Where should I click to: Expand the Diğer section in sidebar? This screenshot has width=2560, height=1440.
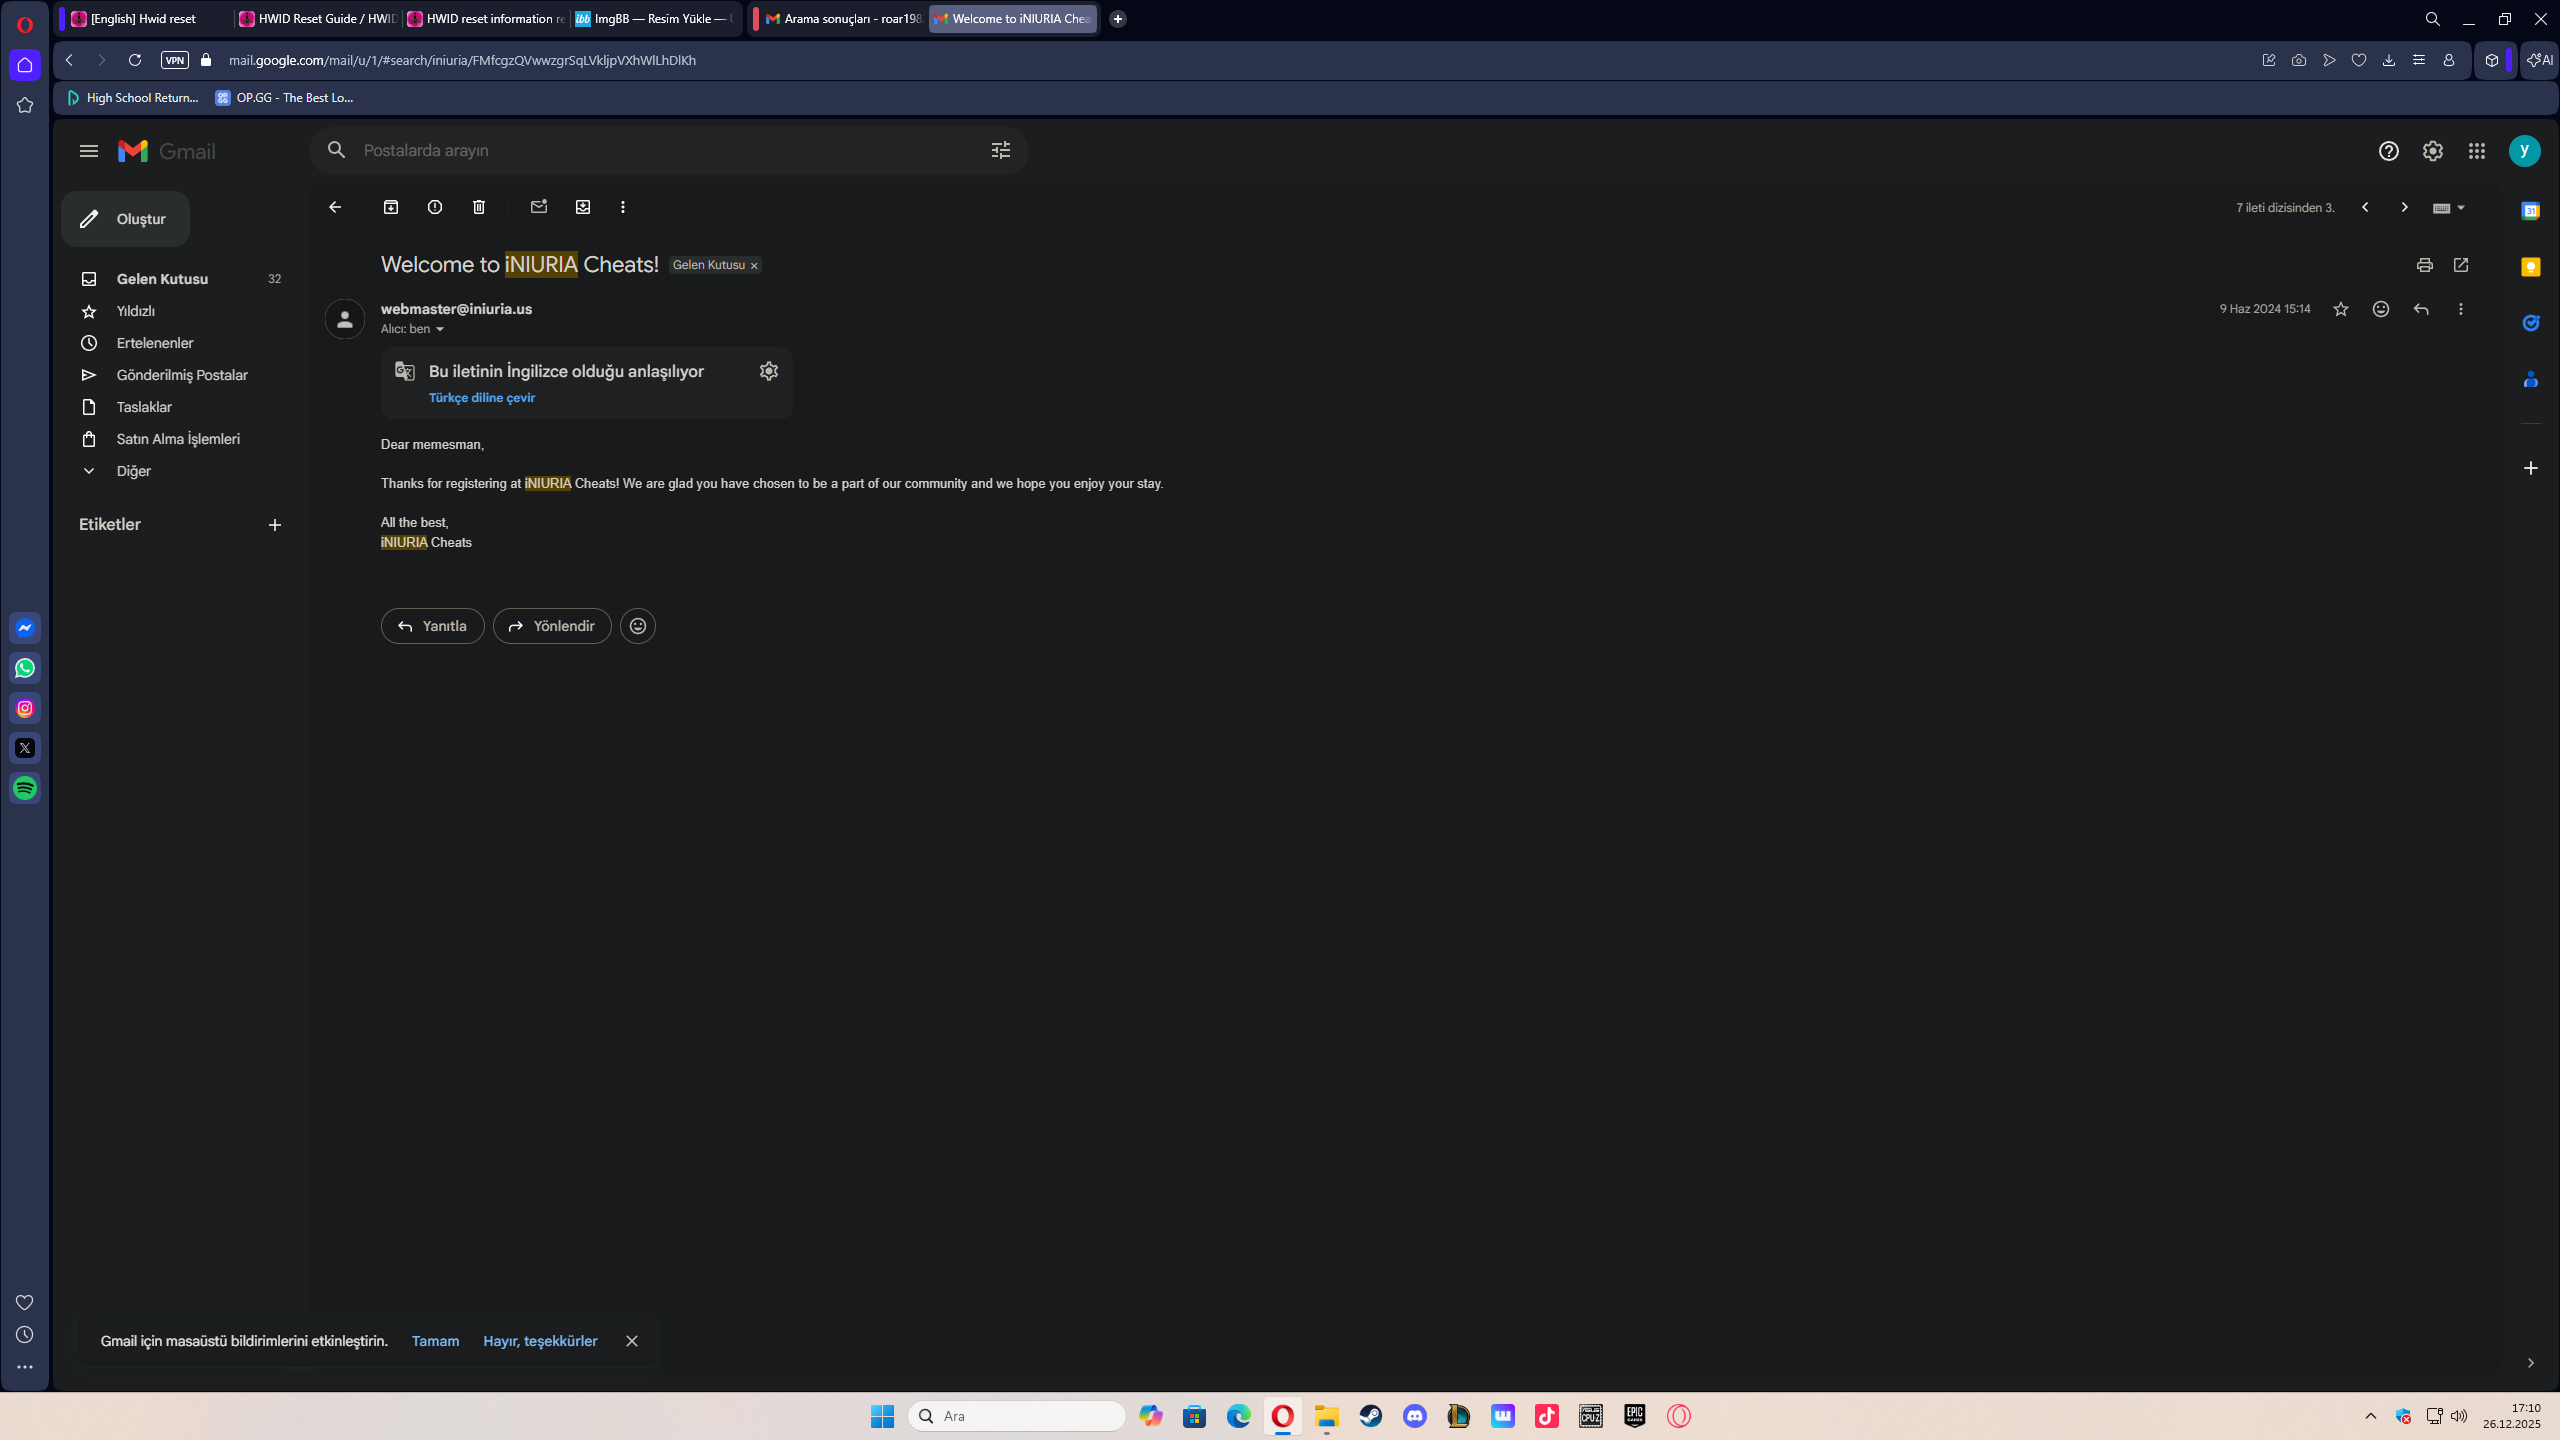click(134, 471)
